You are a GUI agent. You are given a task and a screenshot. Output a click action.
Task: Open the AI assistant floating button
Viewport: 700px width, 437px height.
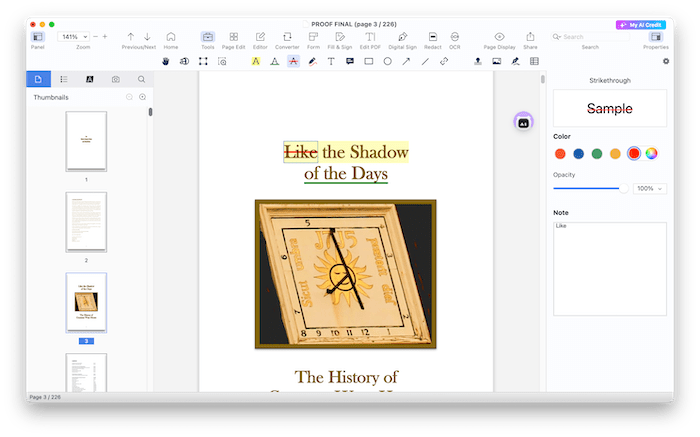click(523, 122)
